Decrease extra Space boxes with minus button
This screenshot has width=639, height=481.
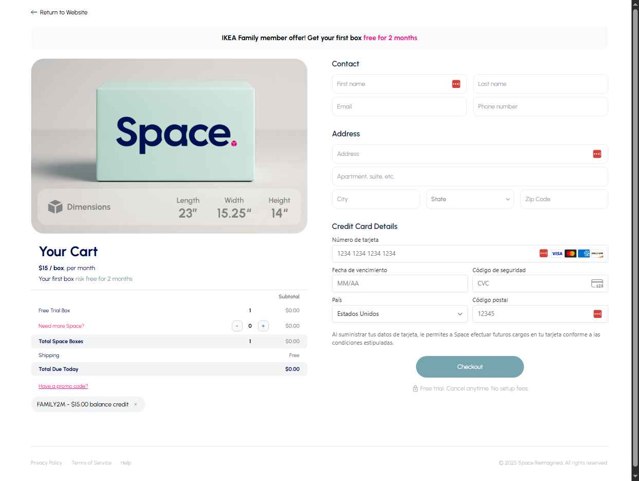point(237,326)
